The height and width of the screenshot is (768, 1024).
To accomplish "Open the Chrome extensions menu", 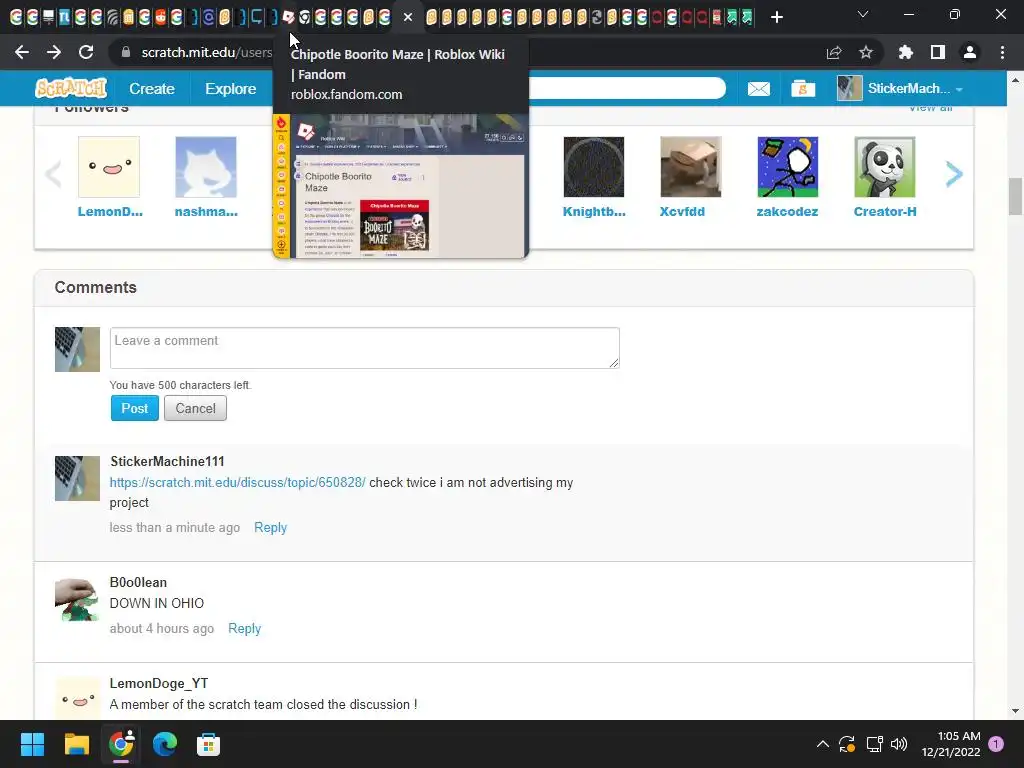I will [906, 52].
